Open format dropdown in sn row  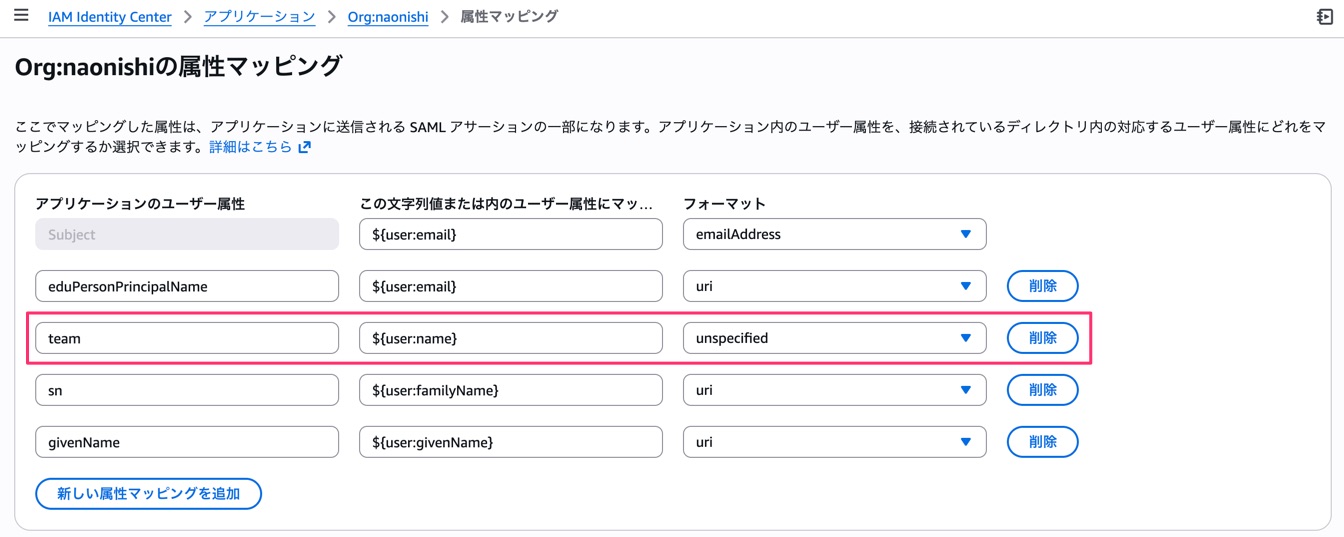coord(835,390)
